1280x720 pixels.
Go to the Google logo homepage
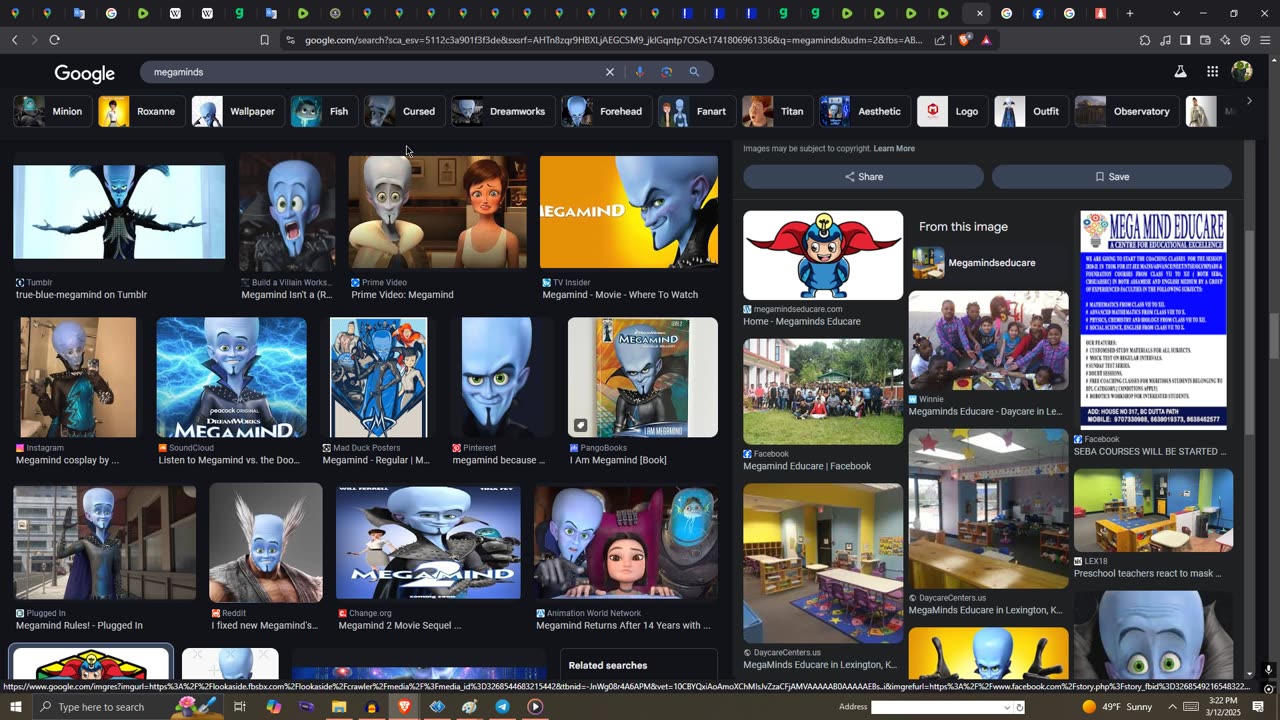pyautogui.click(x=85, y=74)
